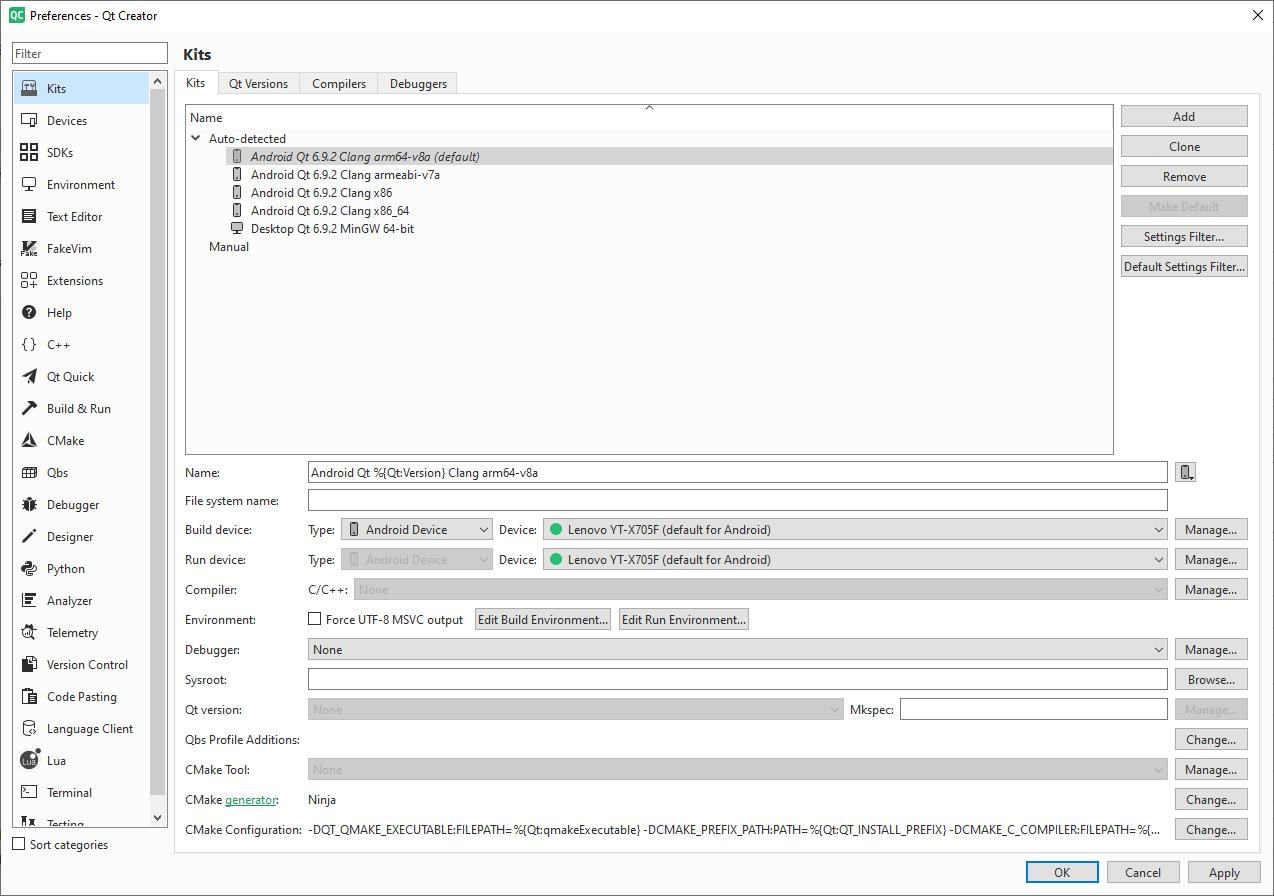This screenshot has width=1274, height=896.
Task: Select the Kits category icon
Action: point(29,89)
